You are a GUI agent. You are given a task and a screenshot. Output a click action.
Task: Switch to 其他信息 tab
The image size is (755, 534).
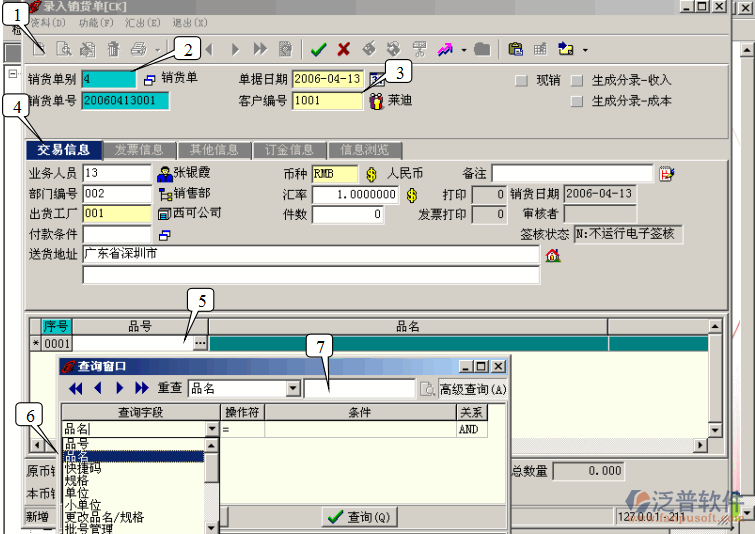coord(214,150)
